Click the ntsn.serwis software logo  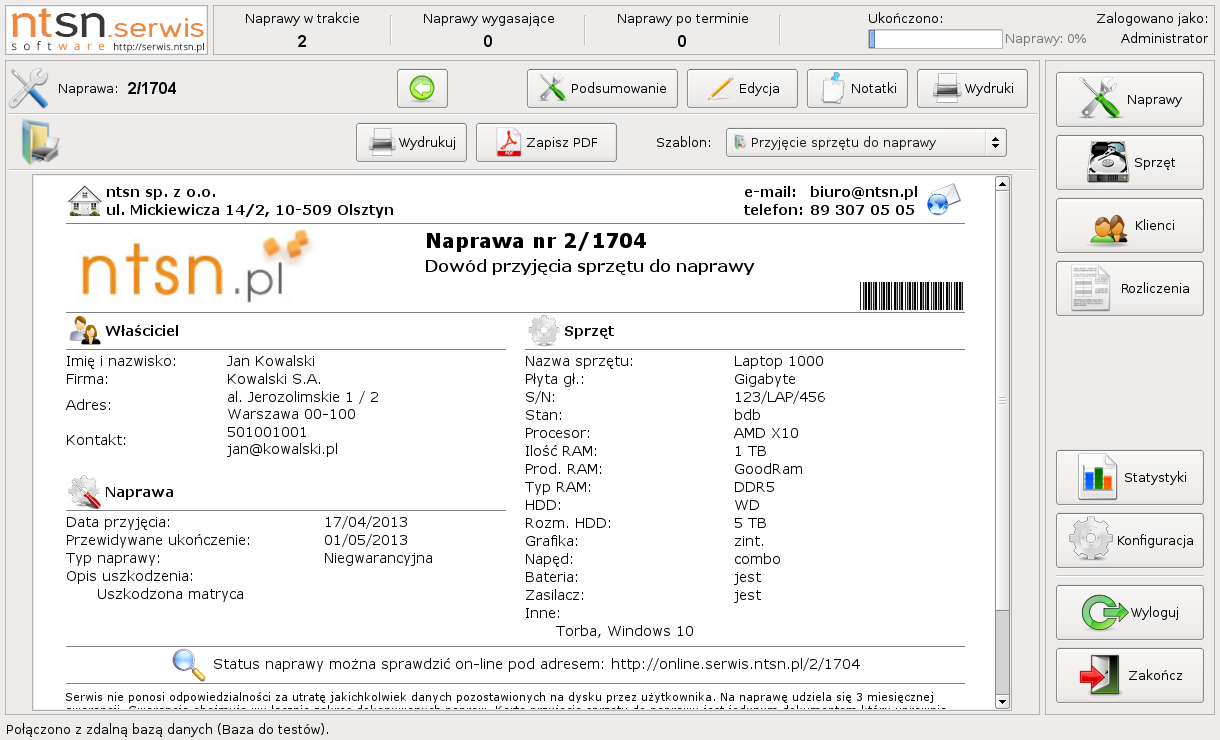click(x=108, y=30)
